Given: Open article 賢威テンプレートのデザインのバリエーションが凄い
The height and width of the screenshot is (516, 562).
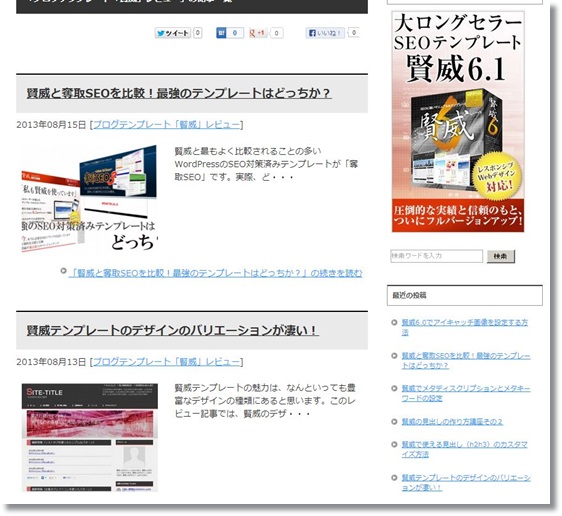Looking at the screenshot, I should [172, 330].
